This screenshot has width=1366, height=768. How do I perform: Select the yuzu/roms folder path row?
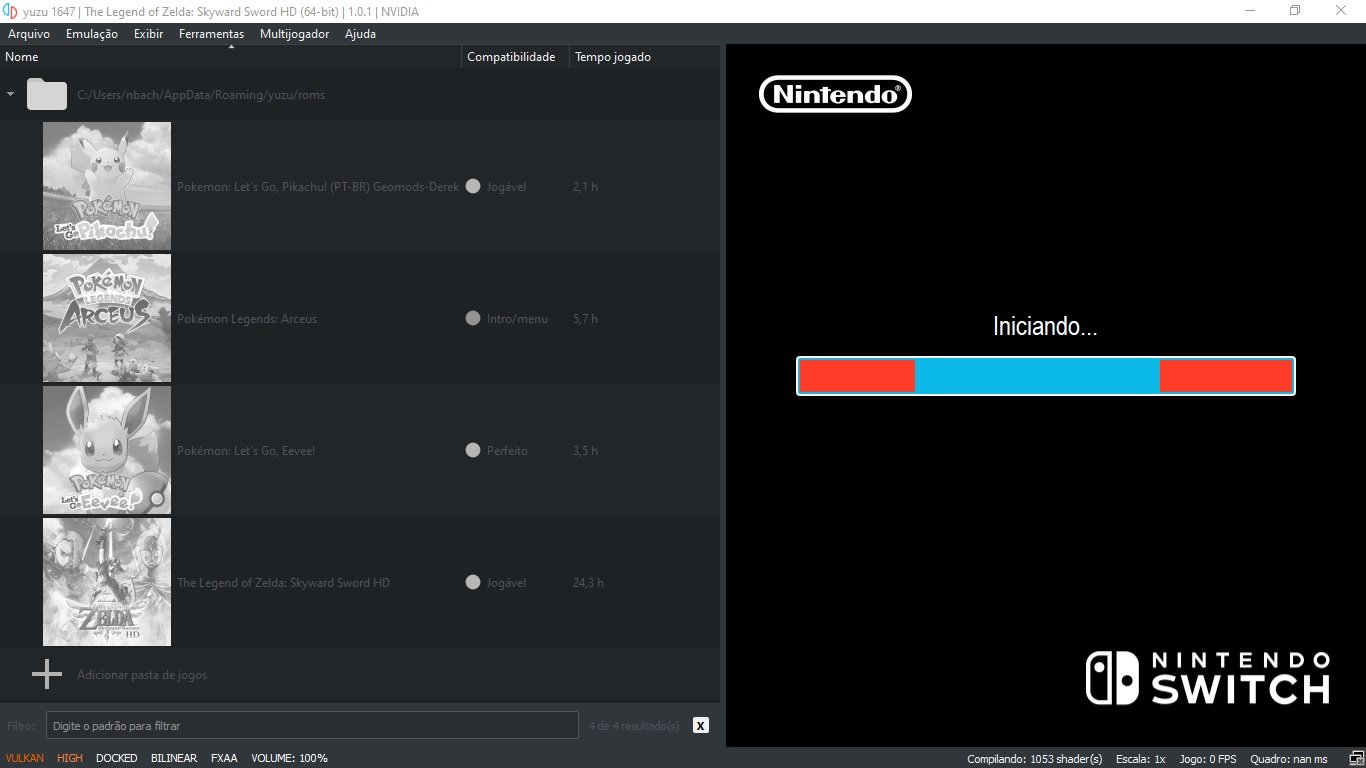[x=360, y=95]
